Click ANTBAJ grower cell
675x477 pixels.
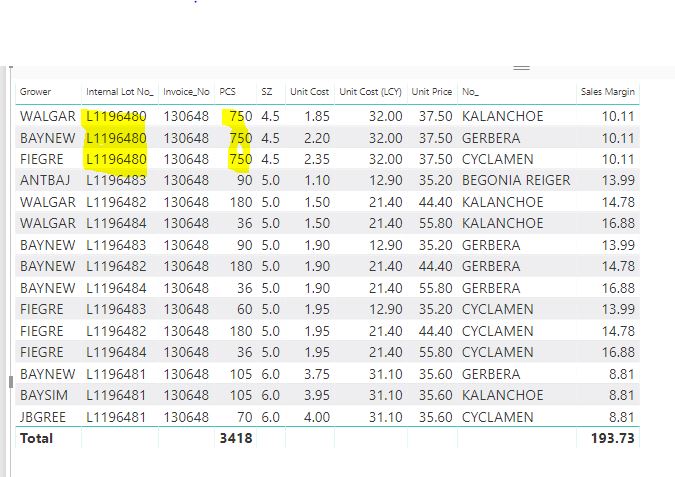pos(45,180)
